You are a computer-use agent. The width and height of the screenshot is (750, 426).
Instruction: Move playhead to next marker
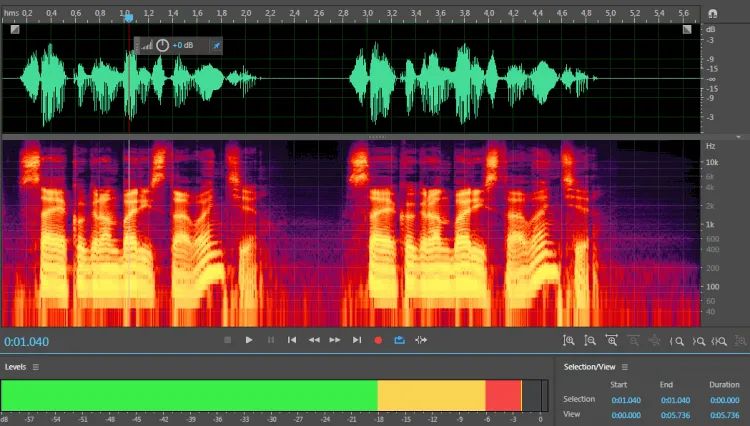(x=357, y=340)
